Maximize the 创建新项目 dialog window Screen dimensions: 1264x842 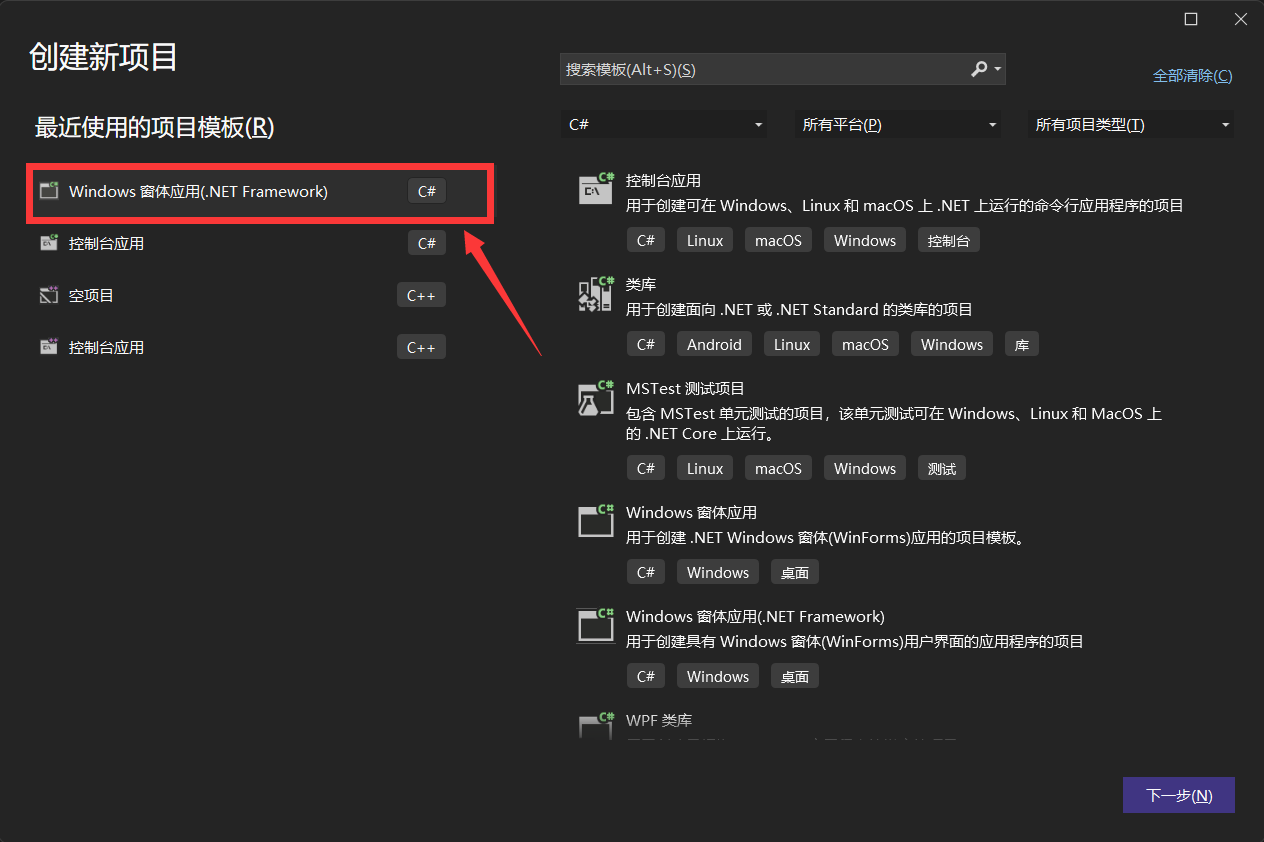click(1191, 19)
